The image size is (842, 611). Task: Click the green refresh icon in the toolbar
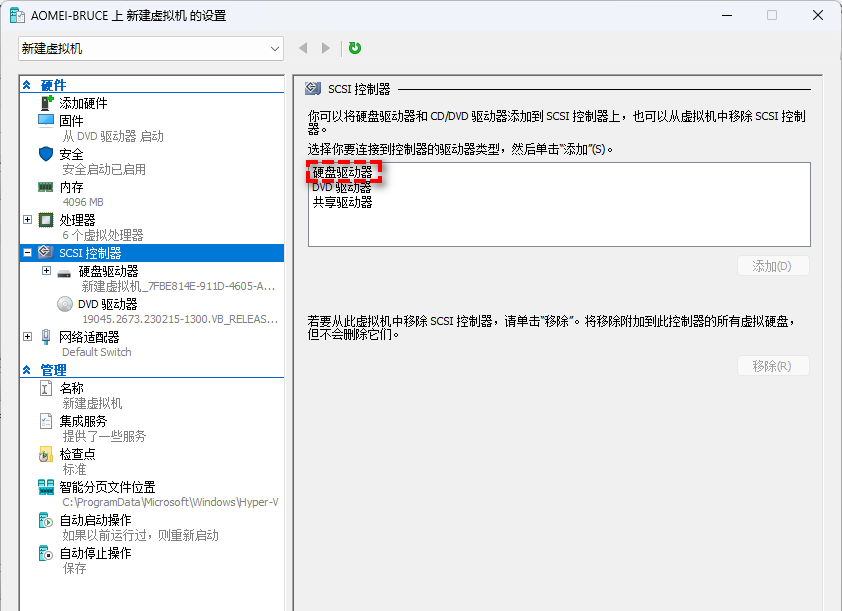click(353, 47)
